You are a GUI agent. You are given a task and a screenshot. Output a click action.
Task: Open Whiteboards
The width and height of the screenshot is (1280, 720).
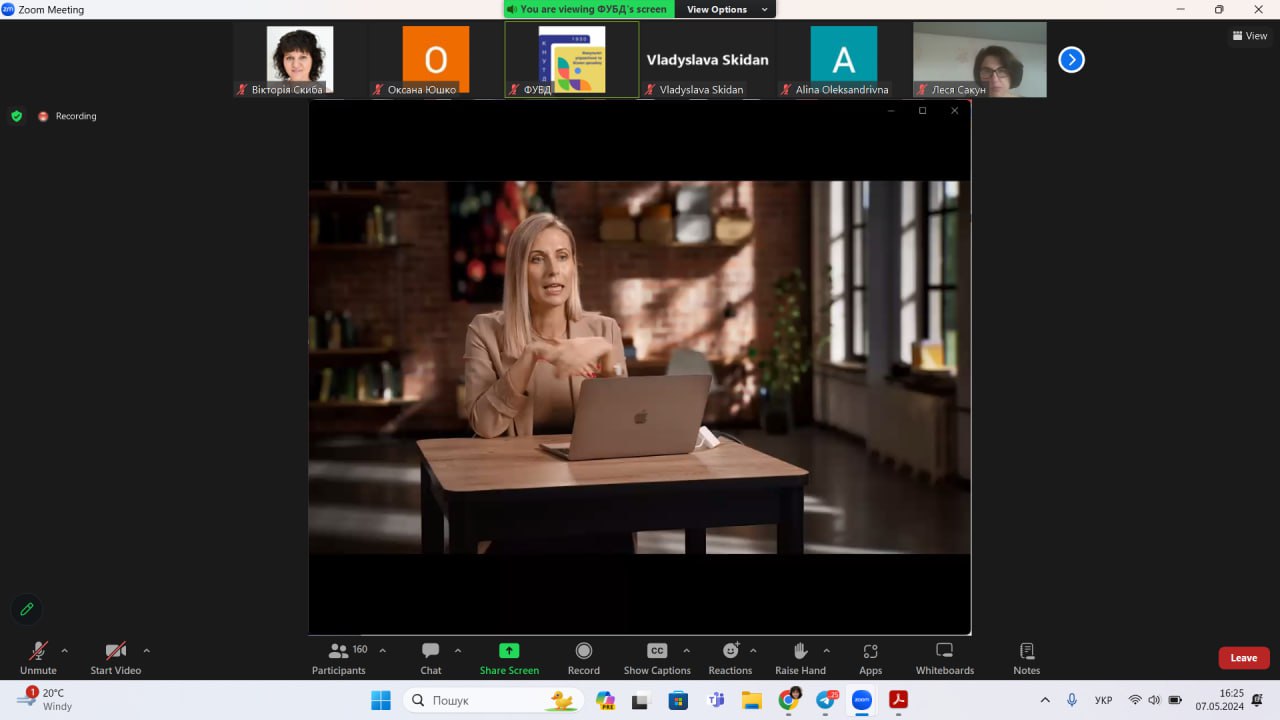[945, 659]
